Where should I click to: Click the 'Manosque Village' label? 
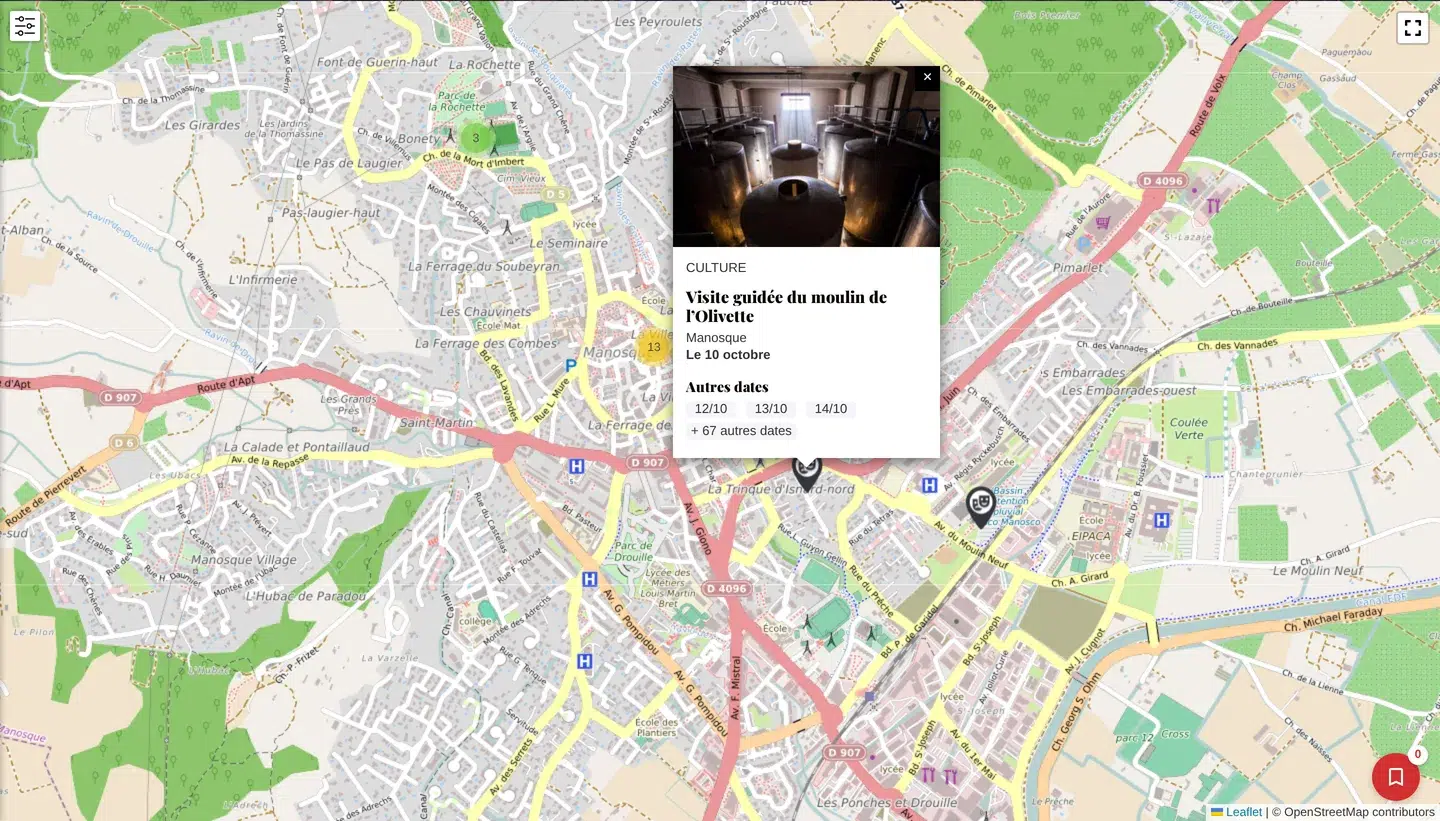(x=243, y=560)
